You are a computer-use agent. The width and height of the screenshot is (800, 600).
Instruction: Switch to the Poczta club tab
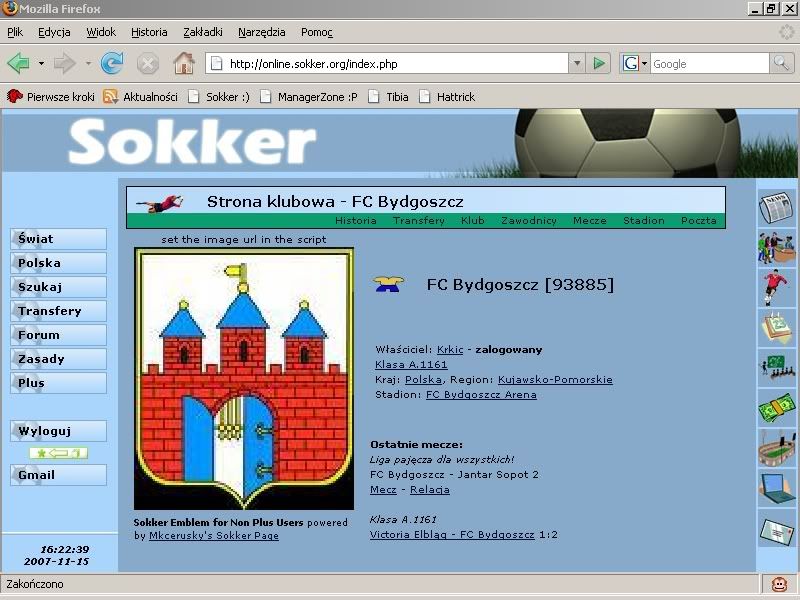698,220
